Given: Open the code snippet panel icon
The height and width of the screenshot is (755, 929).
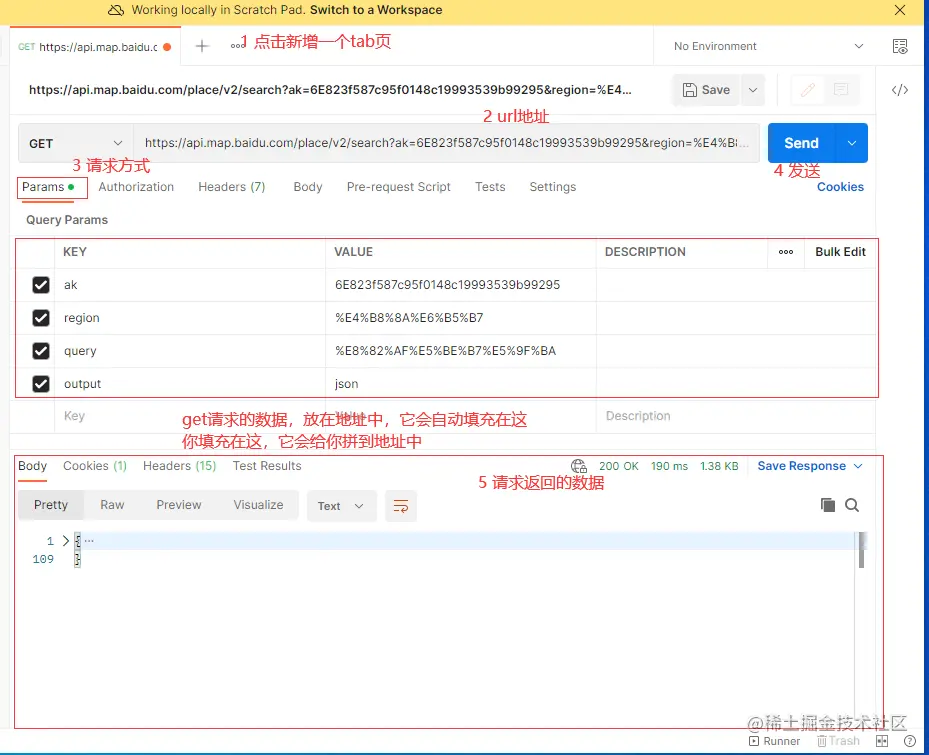Looking at the screenshot, I should [x=899, y=90].
